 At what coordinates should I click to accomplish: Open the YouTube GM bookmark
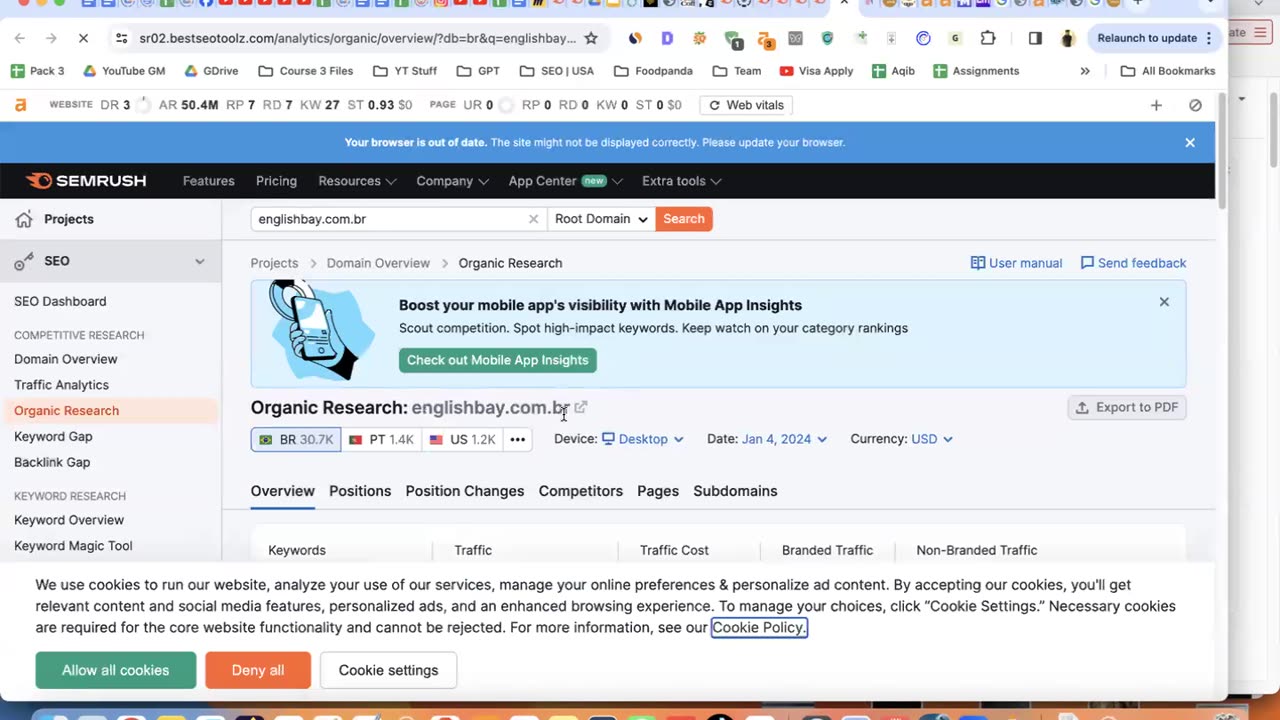point(124,71)
